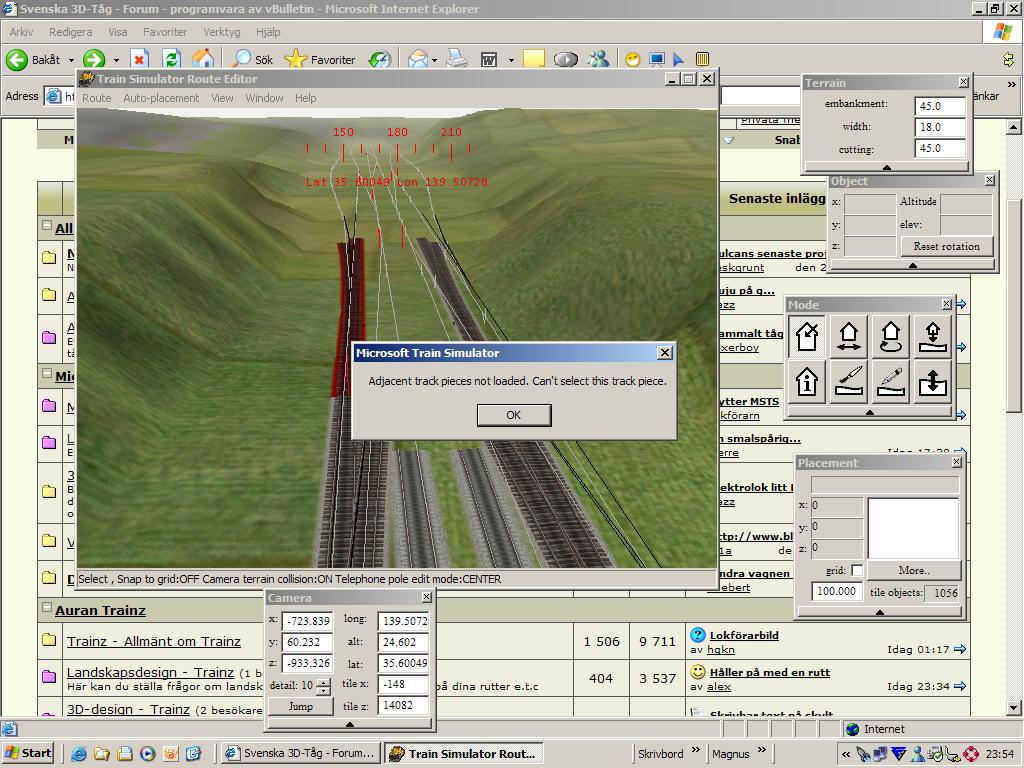Open the 'Trainz - Allmänt om Trainz' forum link

click(154, 641)
